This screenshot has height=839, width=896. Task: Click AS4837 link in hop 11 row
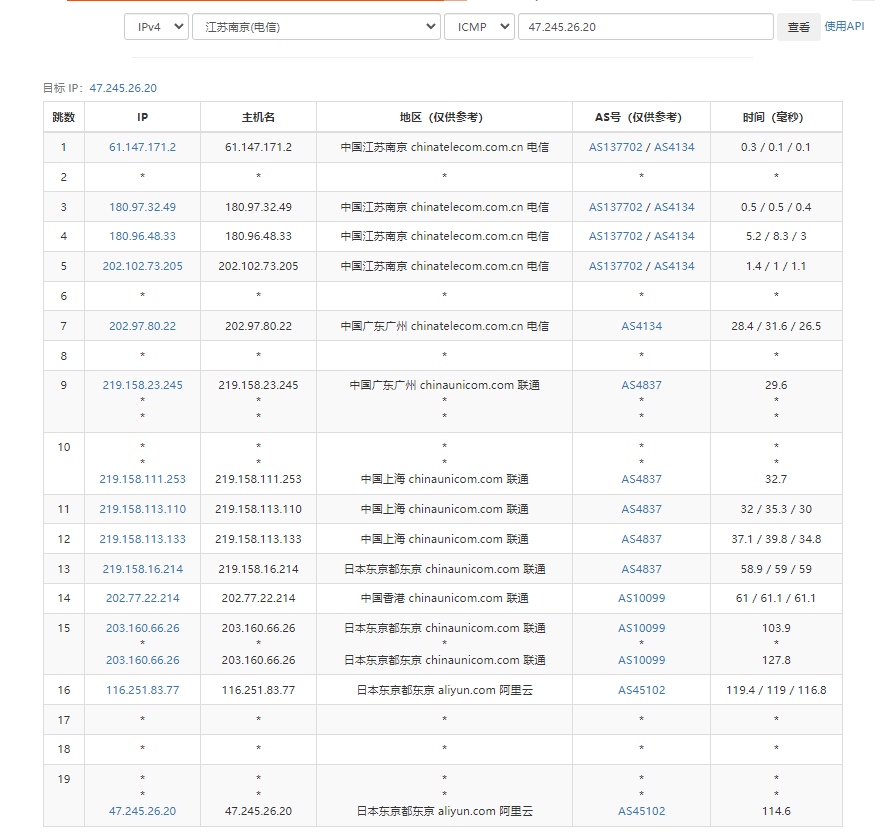(642, 509)
